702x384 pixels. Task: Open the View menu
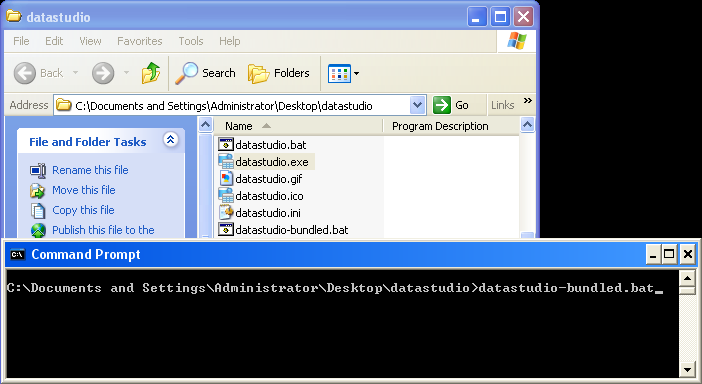(x=90, y=41)
